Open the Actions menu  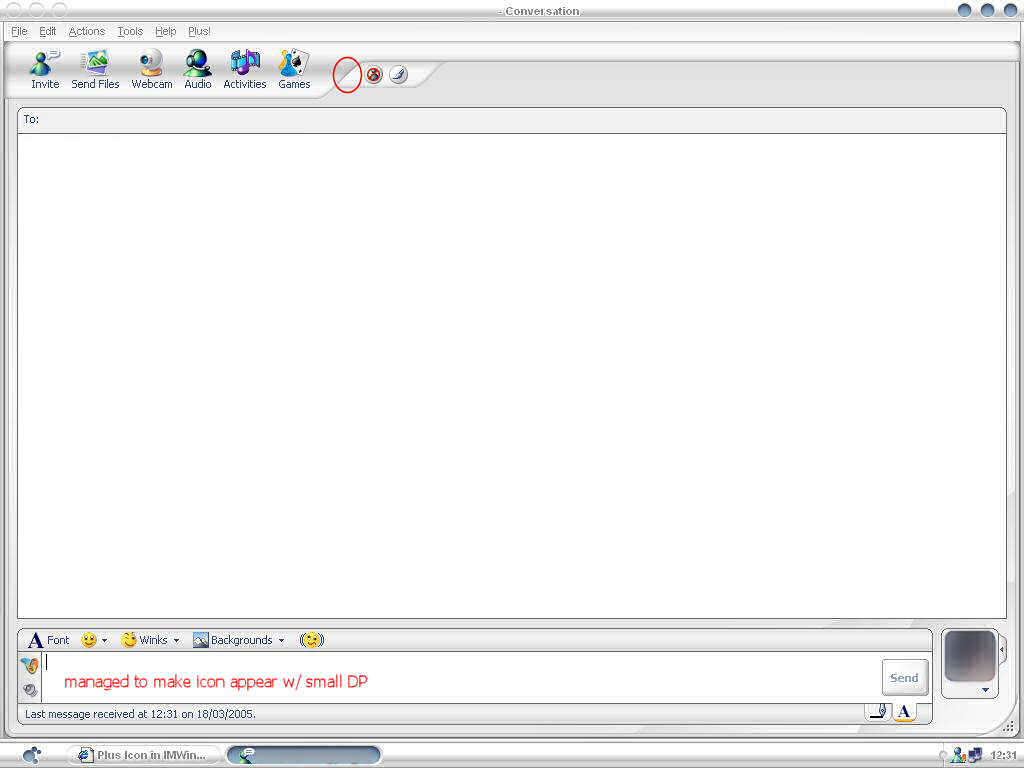[x=86, y=32]
